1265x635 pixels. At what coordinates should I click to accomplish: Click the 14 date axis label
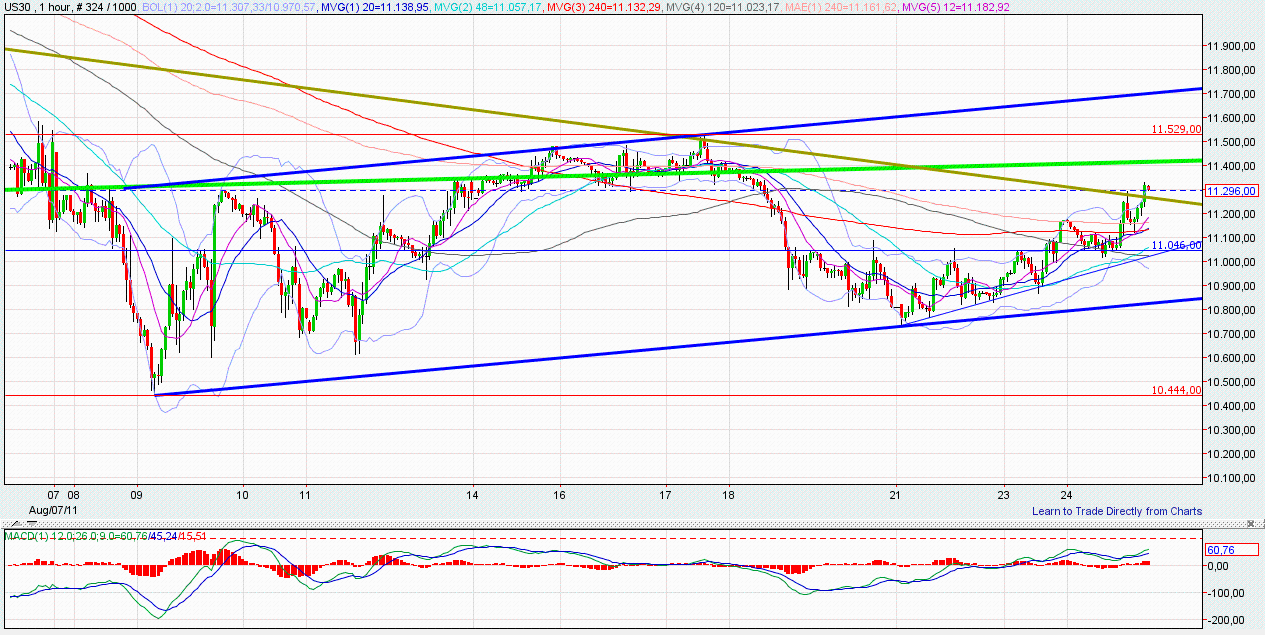(472, 495)
